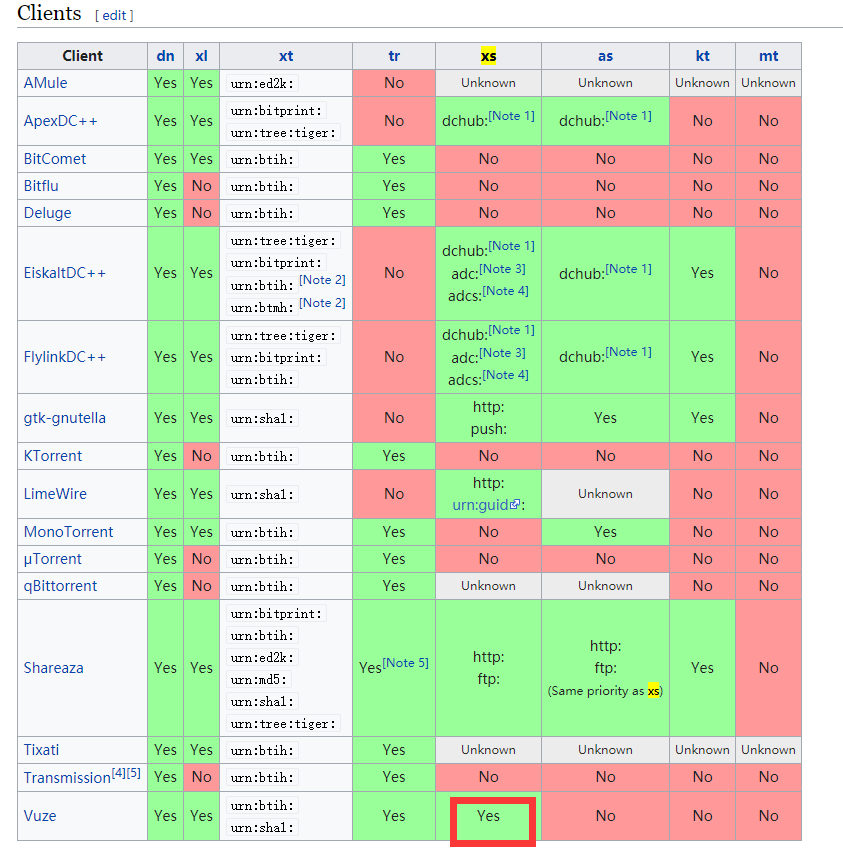Visit the Shareaza client page
This screenshot has width=843, height=864.
54,668
